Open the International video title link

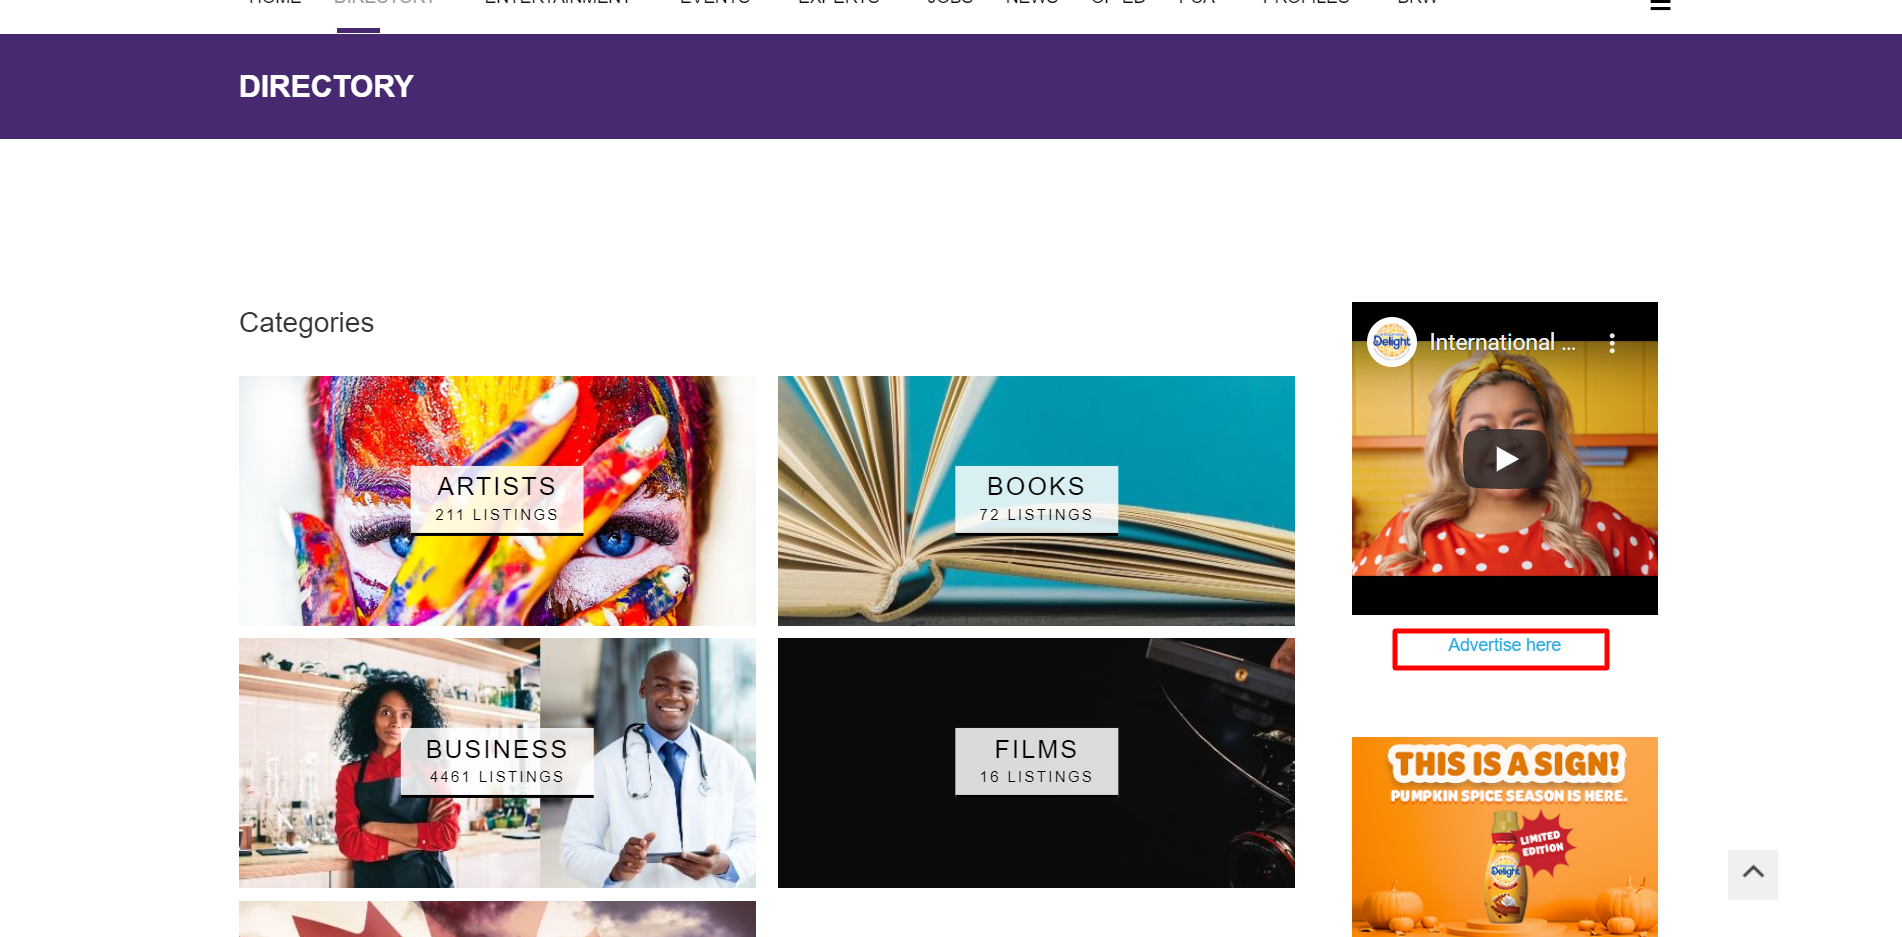1502,343
